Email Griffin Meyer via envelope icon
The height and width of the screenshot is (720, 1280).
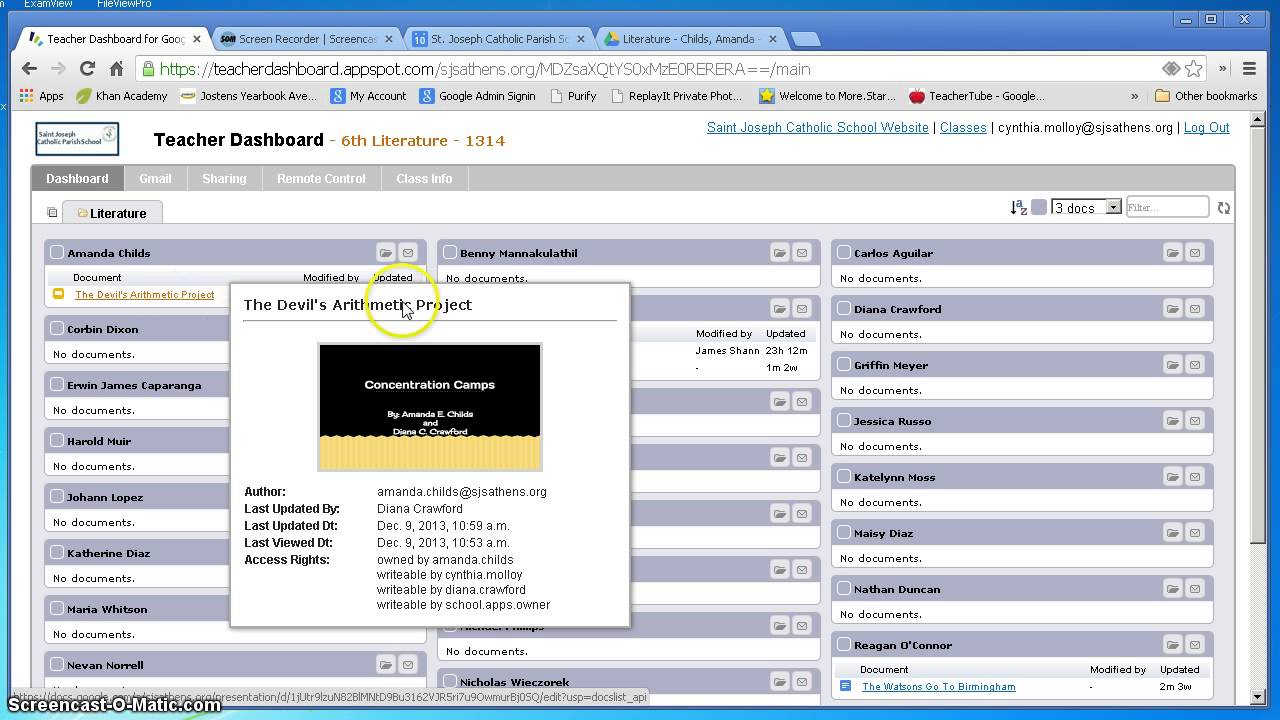(1194, 365)
